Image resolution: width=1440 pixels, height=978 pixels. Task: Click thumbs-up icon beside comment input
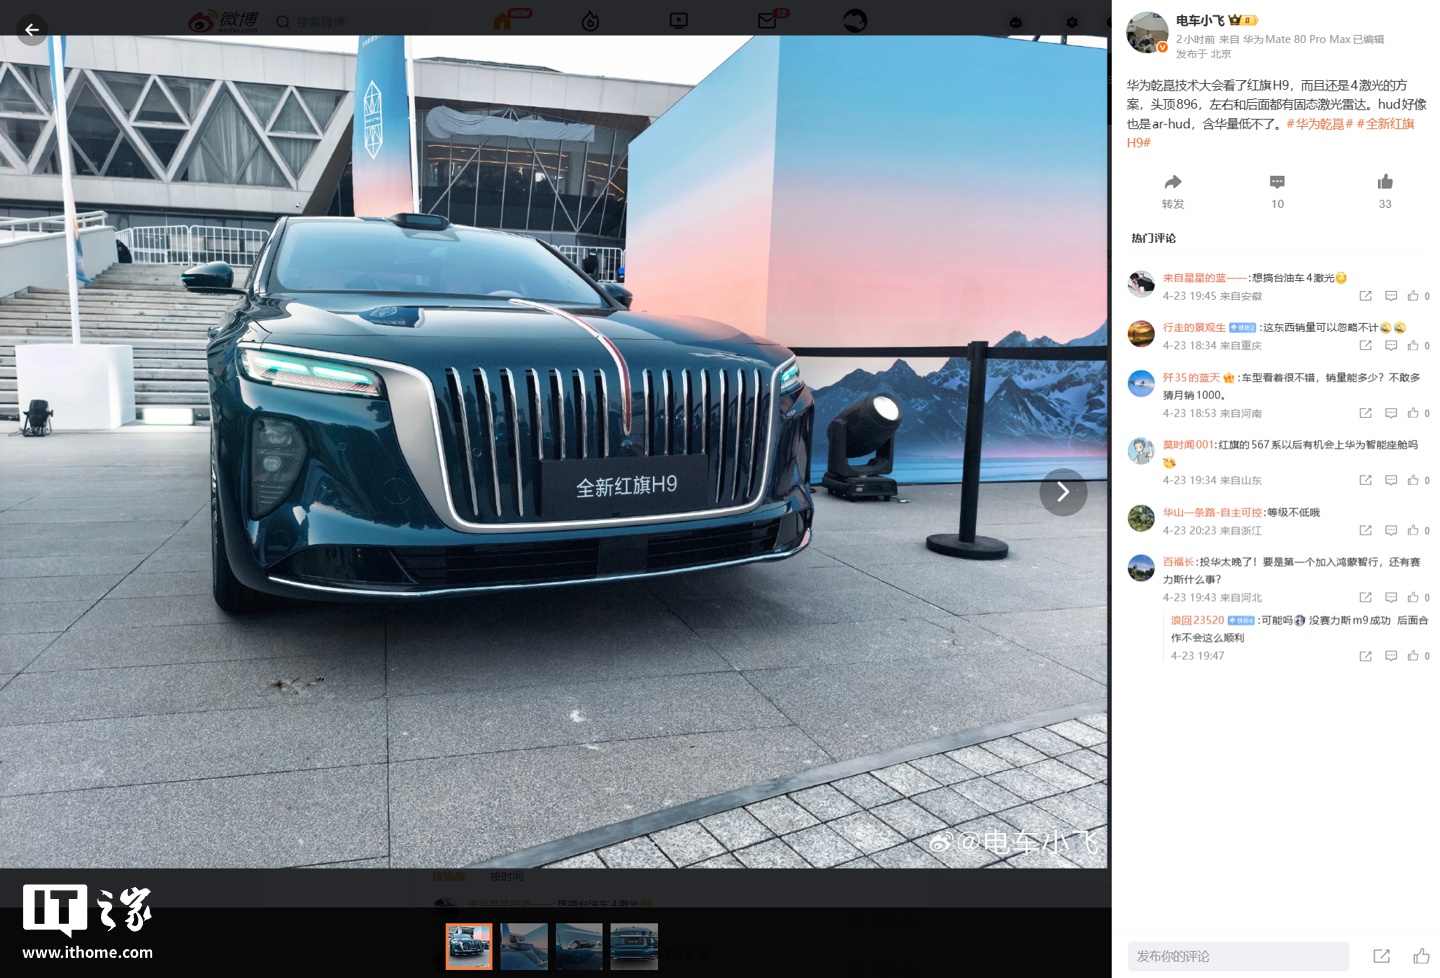pyautogui.click(x=1421, y=956)
